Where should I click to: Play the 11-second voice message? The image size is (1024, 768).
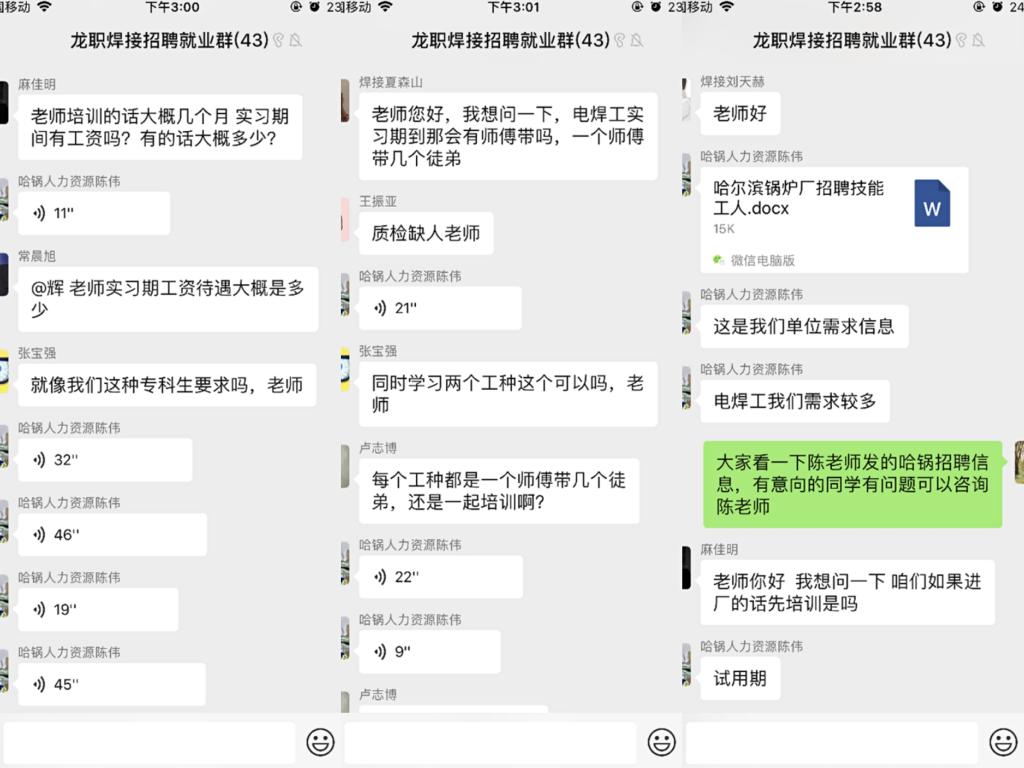tap(93, 213)
